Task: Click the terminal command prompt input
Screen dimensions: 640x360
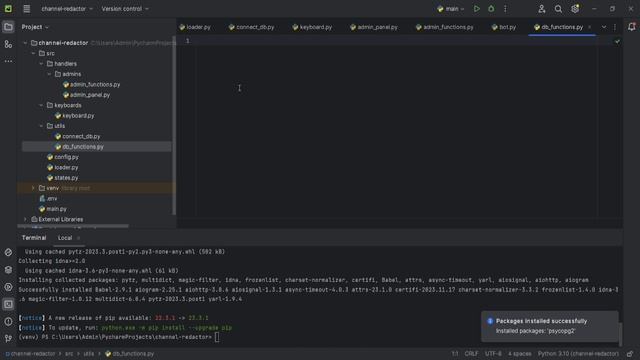Action: (217, 337)
